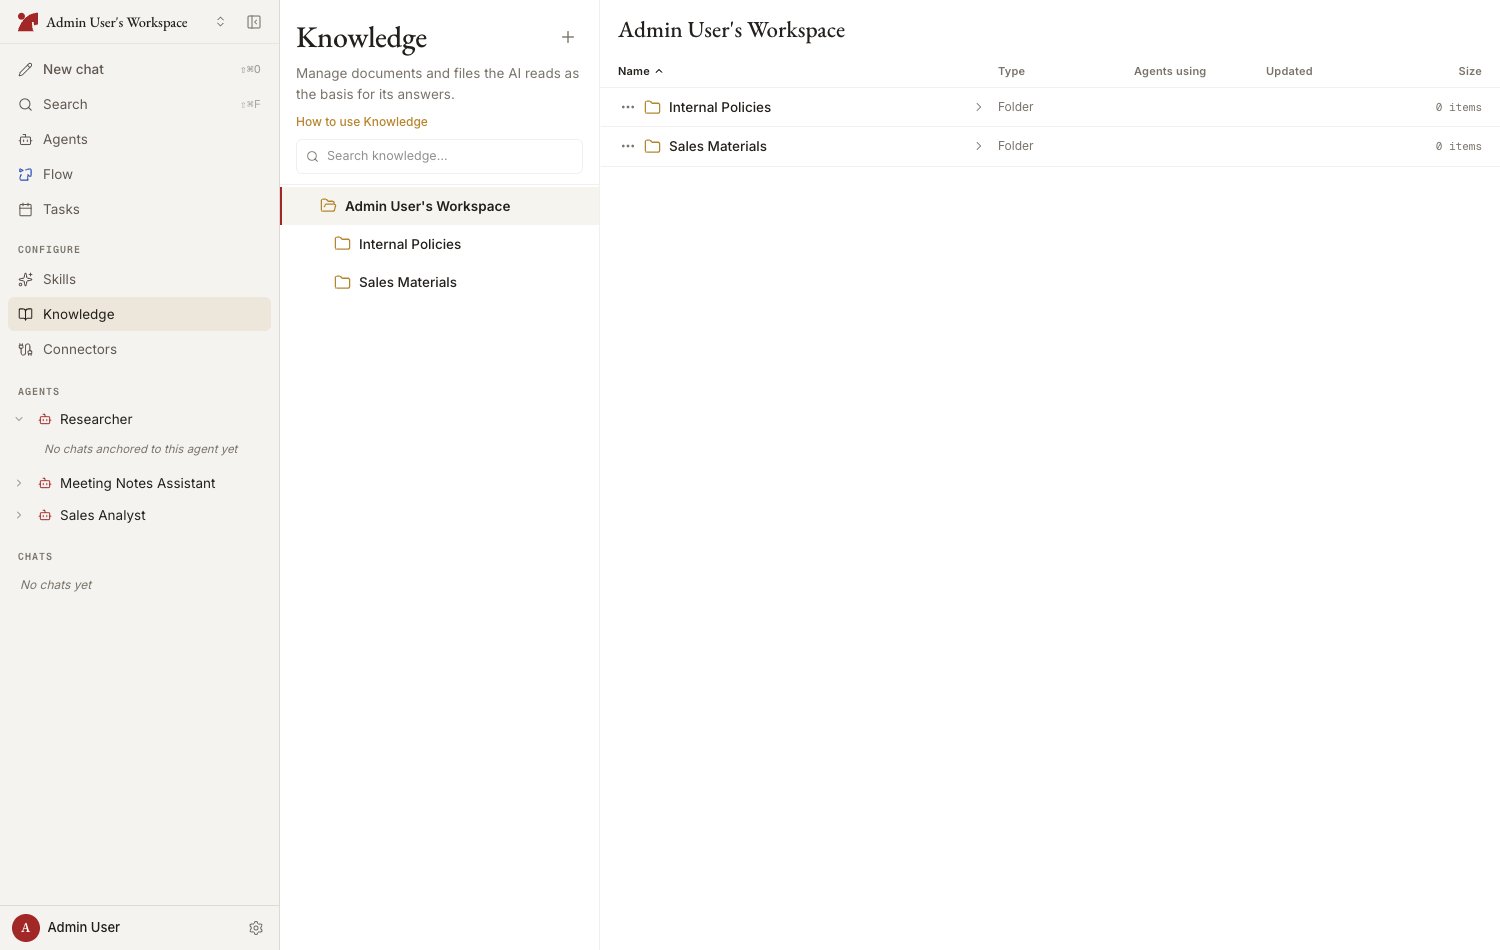Collapse the Researcher agent chevron
This screenshot has width=1500, height=950.
19,419
